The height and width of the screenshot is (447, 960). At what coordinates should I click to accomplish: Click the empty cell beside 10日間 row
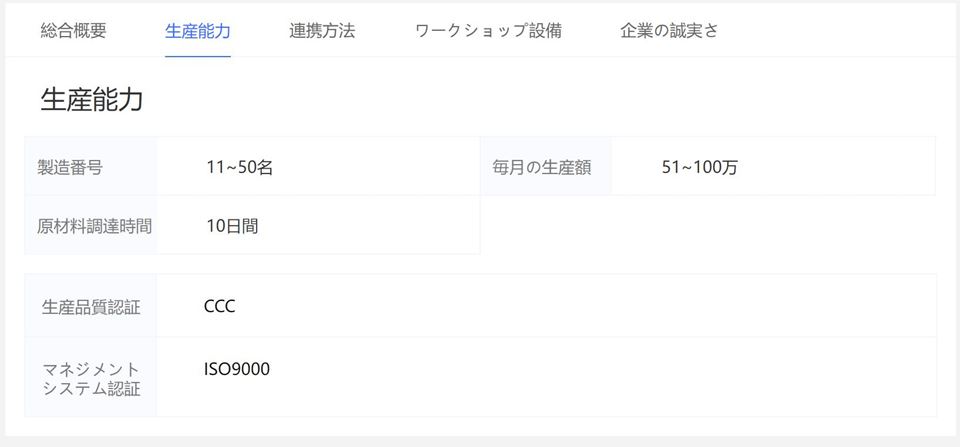[708, 225]
